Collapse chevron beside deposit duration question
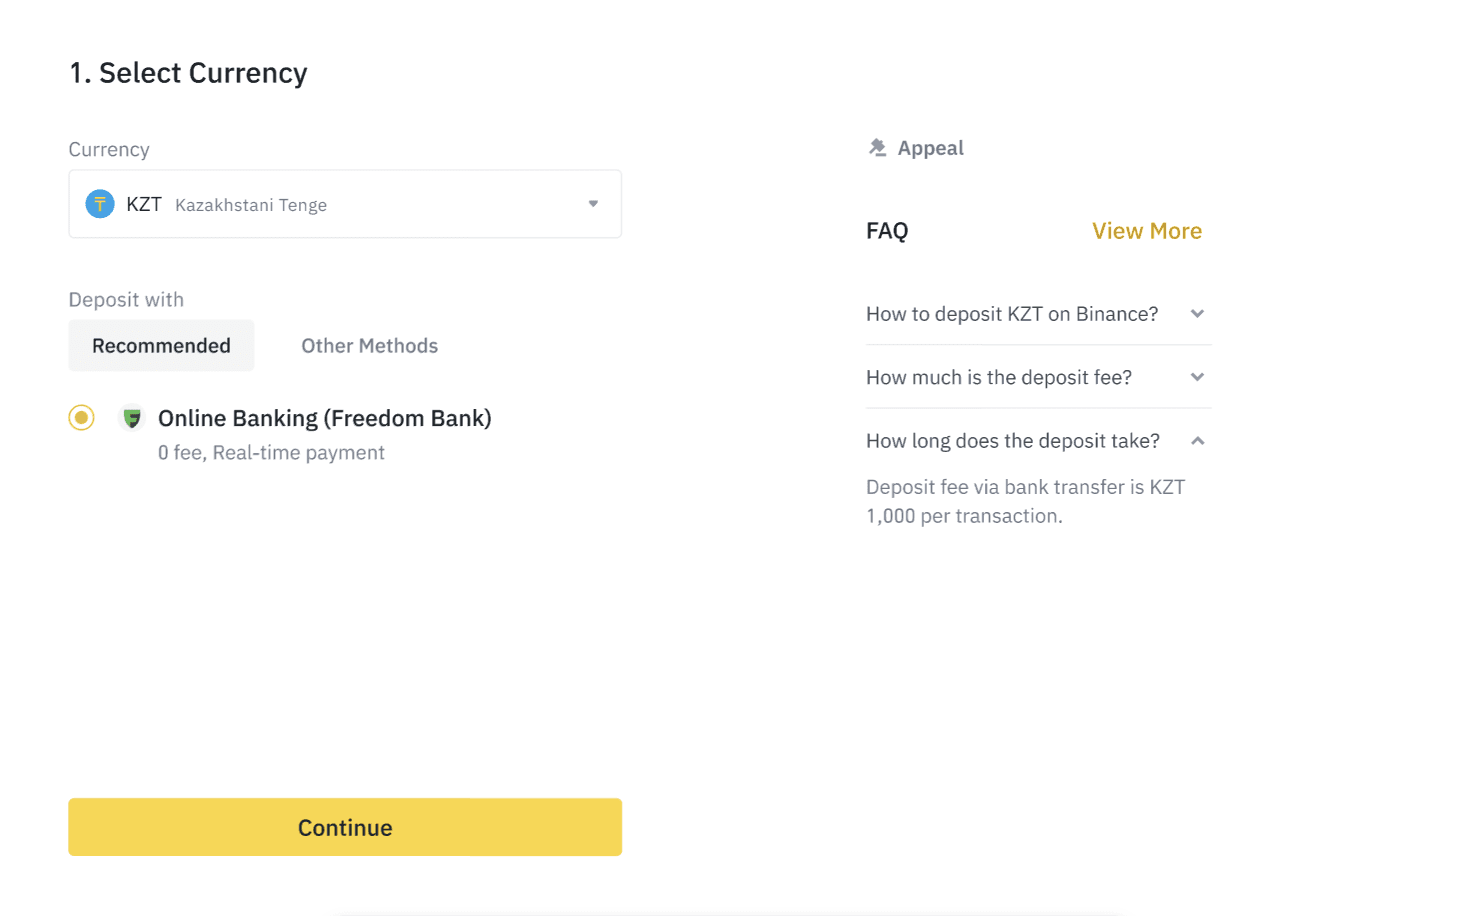 coord(1197,441)
